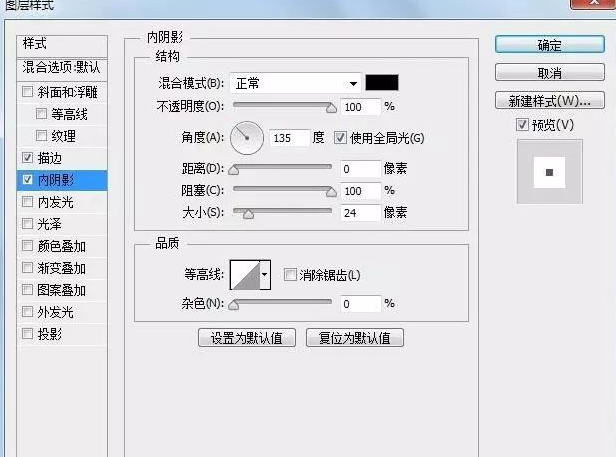Viewport: 616px width, 457px height.
Task: Enable the 图案叠加 checkbox
Action: pos(28,290)
